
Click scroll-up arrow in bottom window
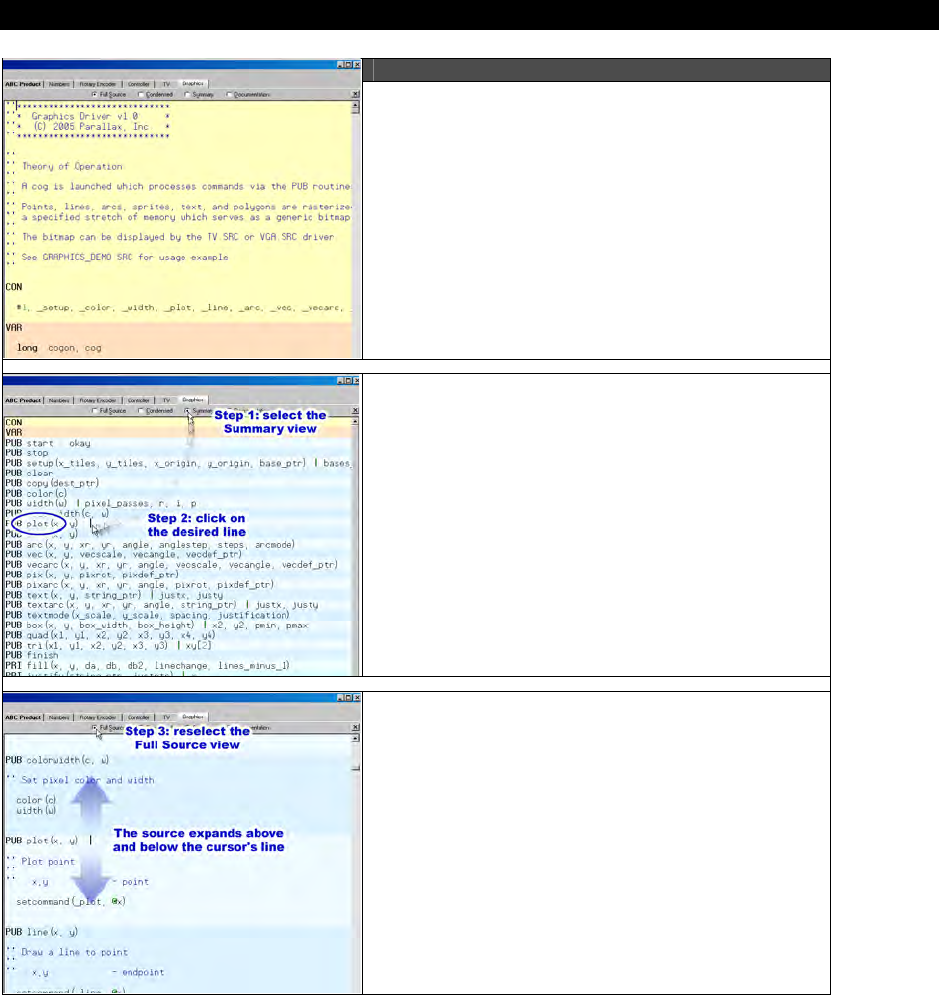tap(355, 738)
